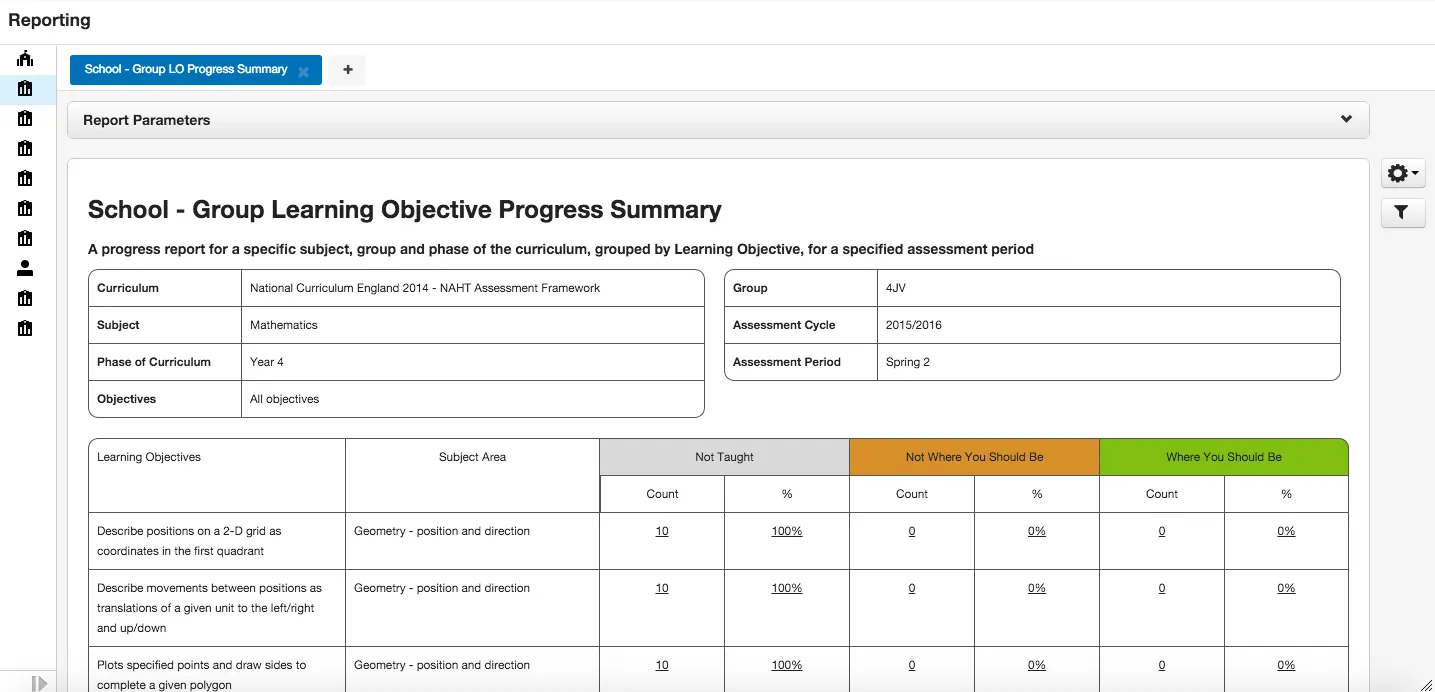Image resolution: width=1435 pixels, height=692 pixels.
Task: Click Where You Should Be 0%, Describe movements row
Action: (x=1286, y=588)
